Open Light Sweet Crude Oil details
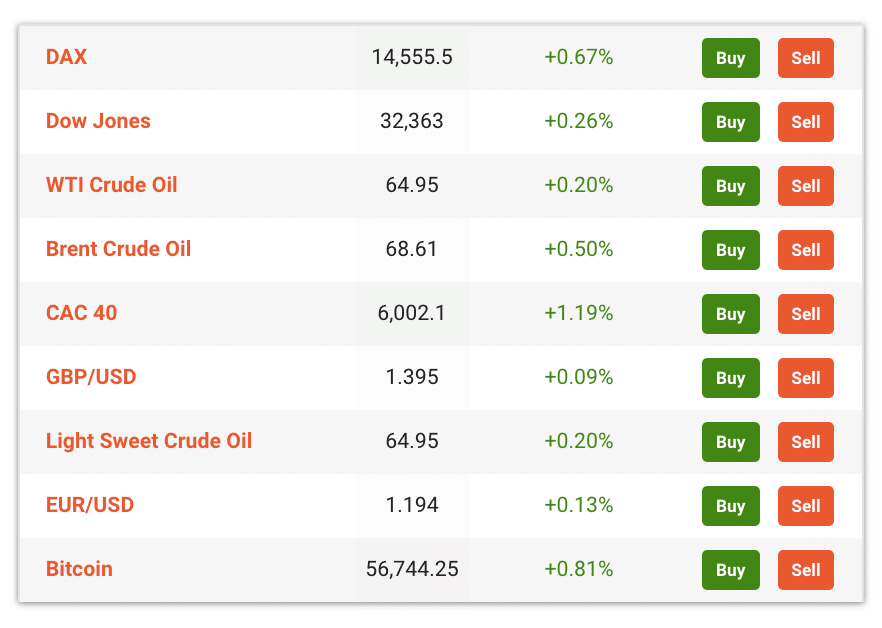Viewport: 882px width, 628px height. (x=149, y=441)
